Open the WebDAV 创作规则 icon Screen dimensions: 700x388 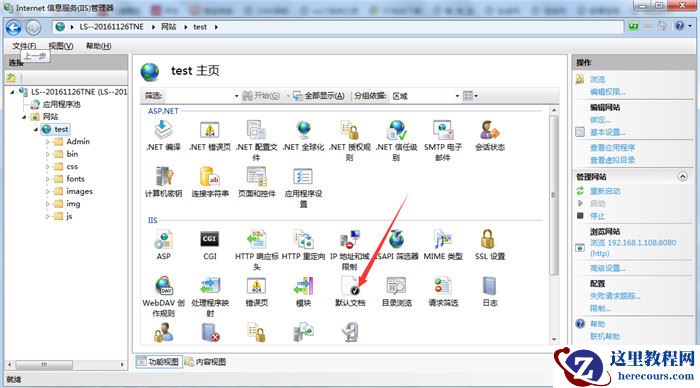coord(163,286)
